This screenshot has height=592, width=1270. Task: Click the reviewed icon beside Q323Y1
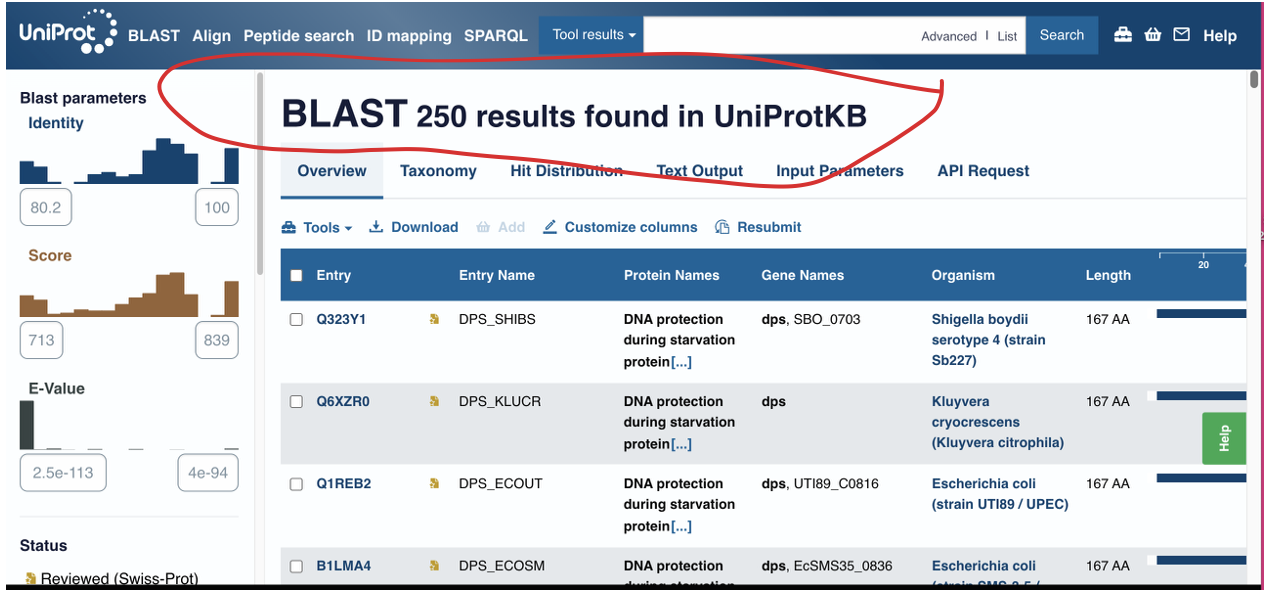click(434, 319)
